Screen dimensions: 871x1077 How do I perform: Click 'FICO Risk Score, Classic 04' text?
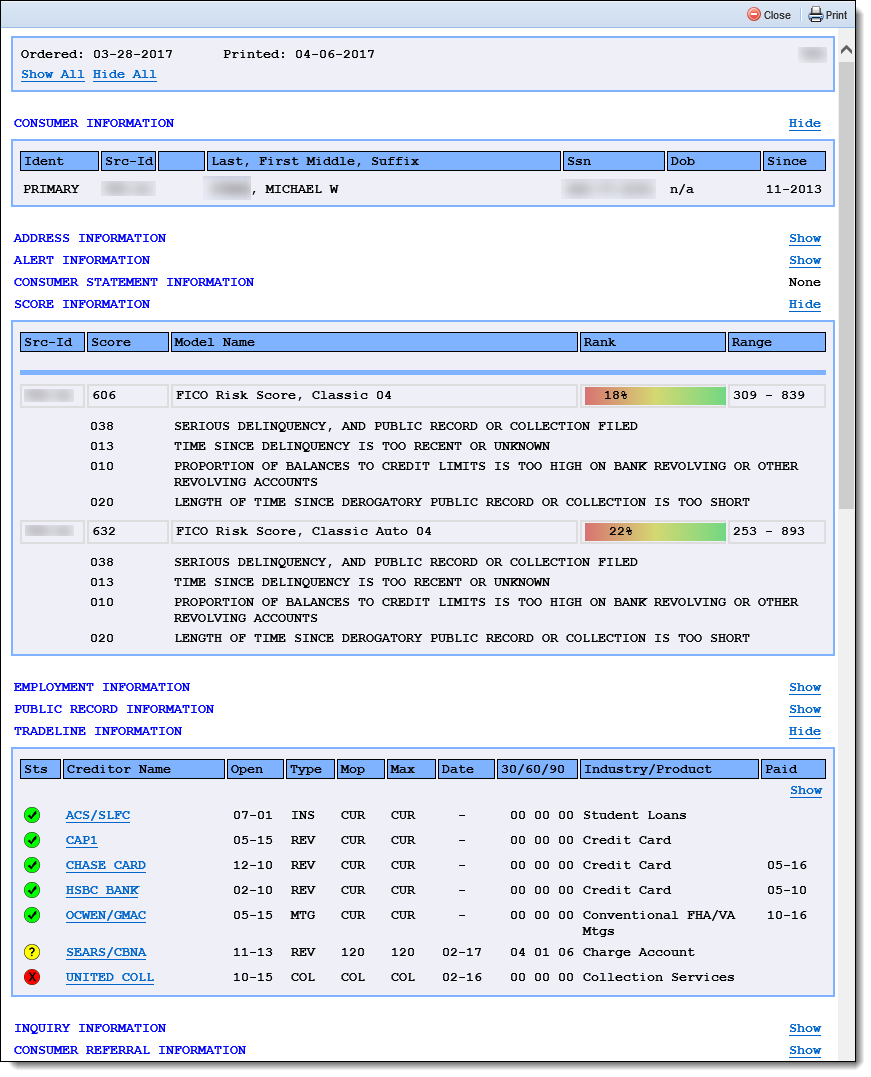pyautogui.click(x=284, y=396)
